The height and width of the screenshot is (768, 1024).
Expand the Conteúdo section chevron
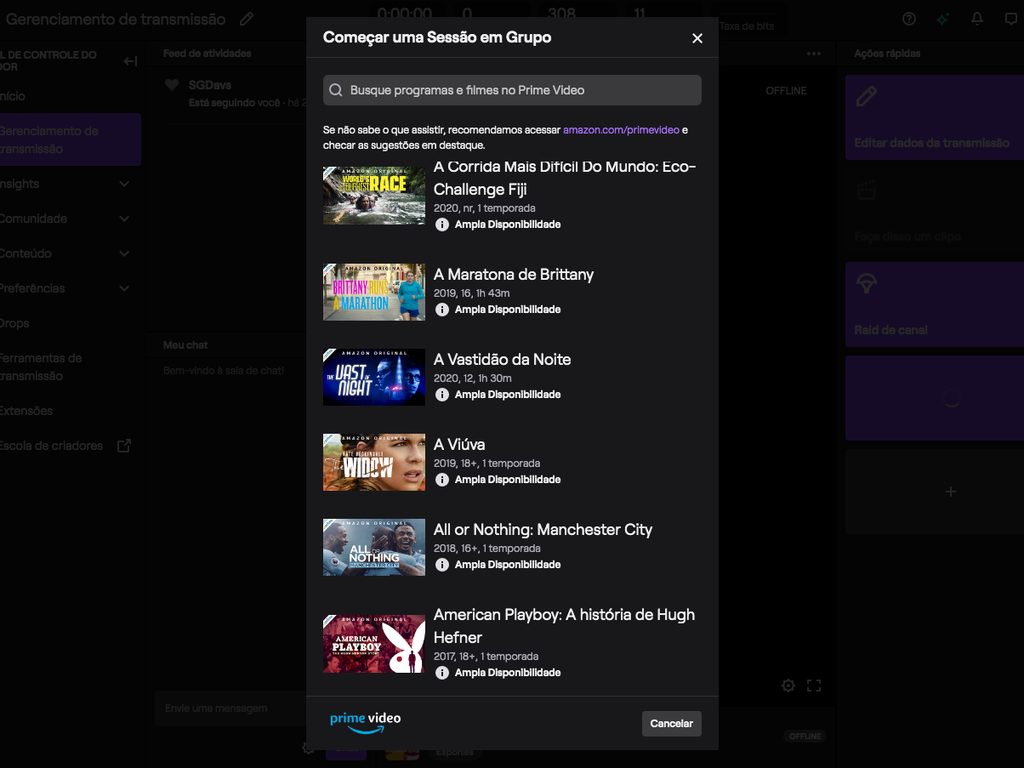124,253
